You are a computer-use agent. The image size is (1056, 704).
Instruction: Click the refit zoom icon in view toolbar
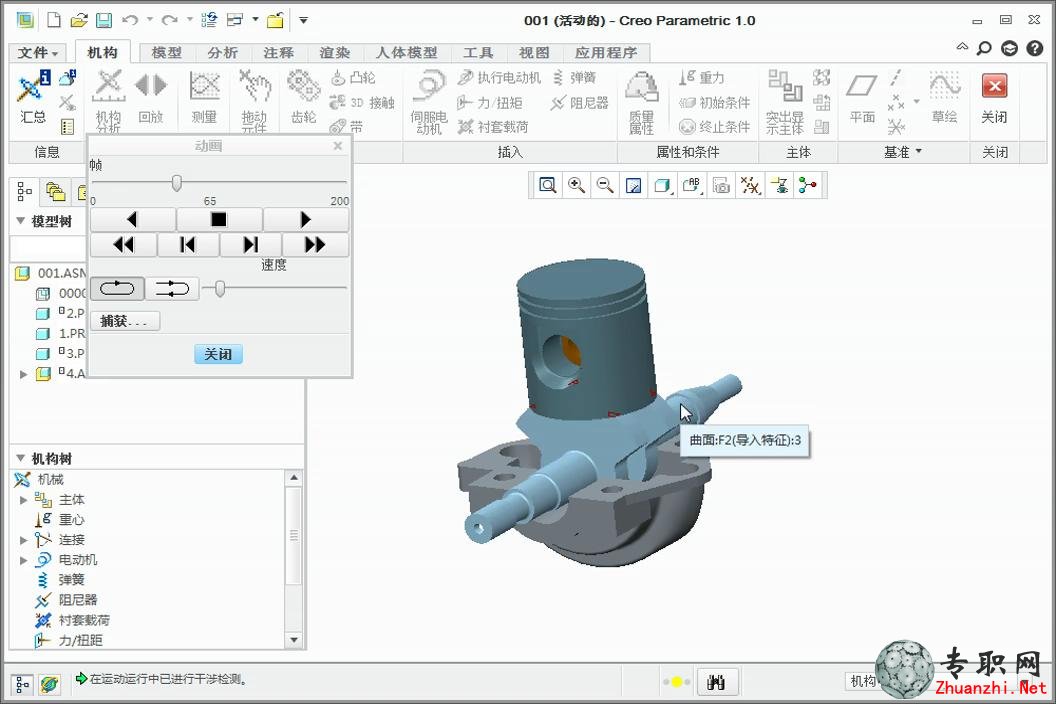click(x=548, y=185)
